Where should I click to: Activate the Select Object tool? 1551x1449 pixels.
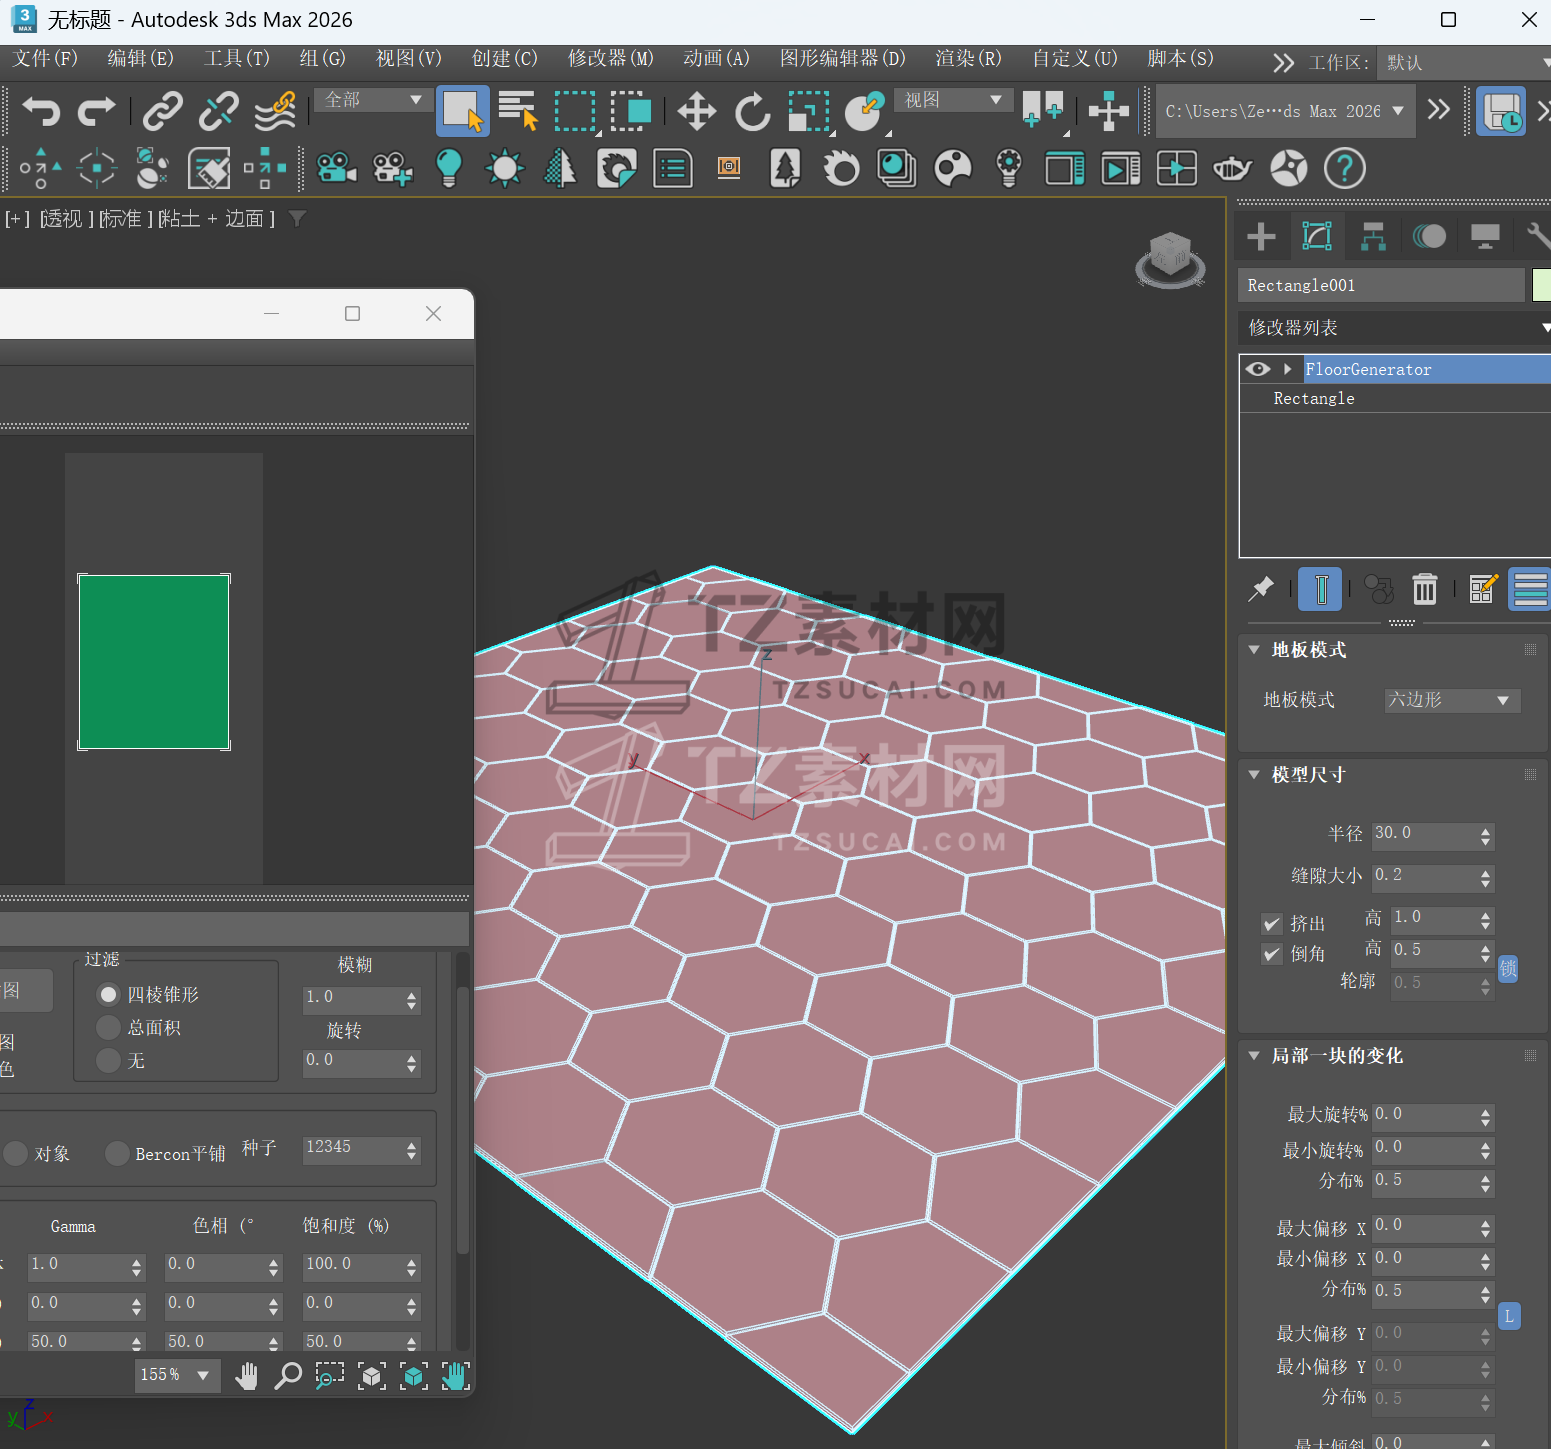[463, 111]
